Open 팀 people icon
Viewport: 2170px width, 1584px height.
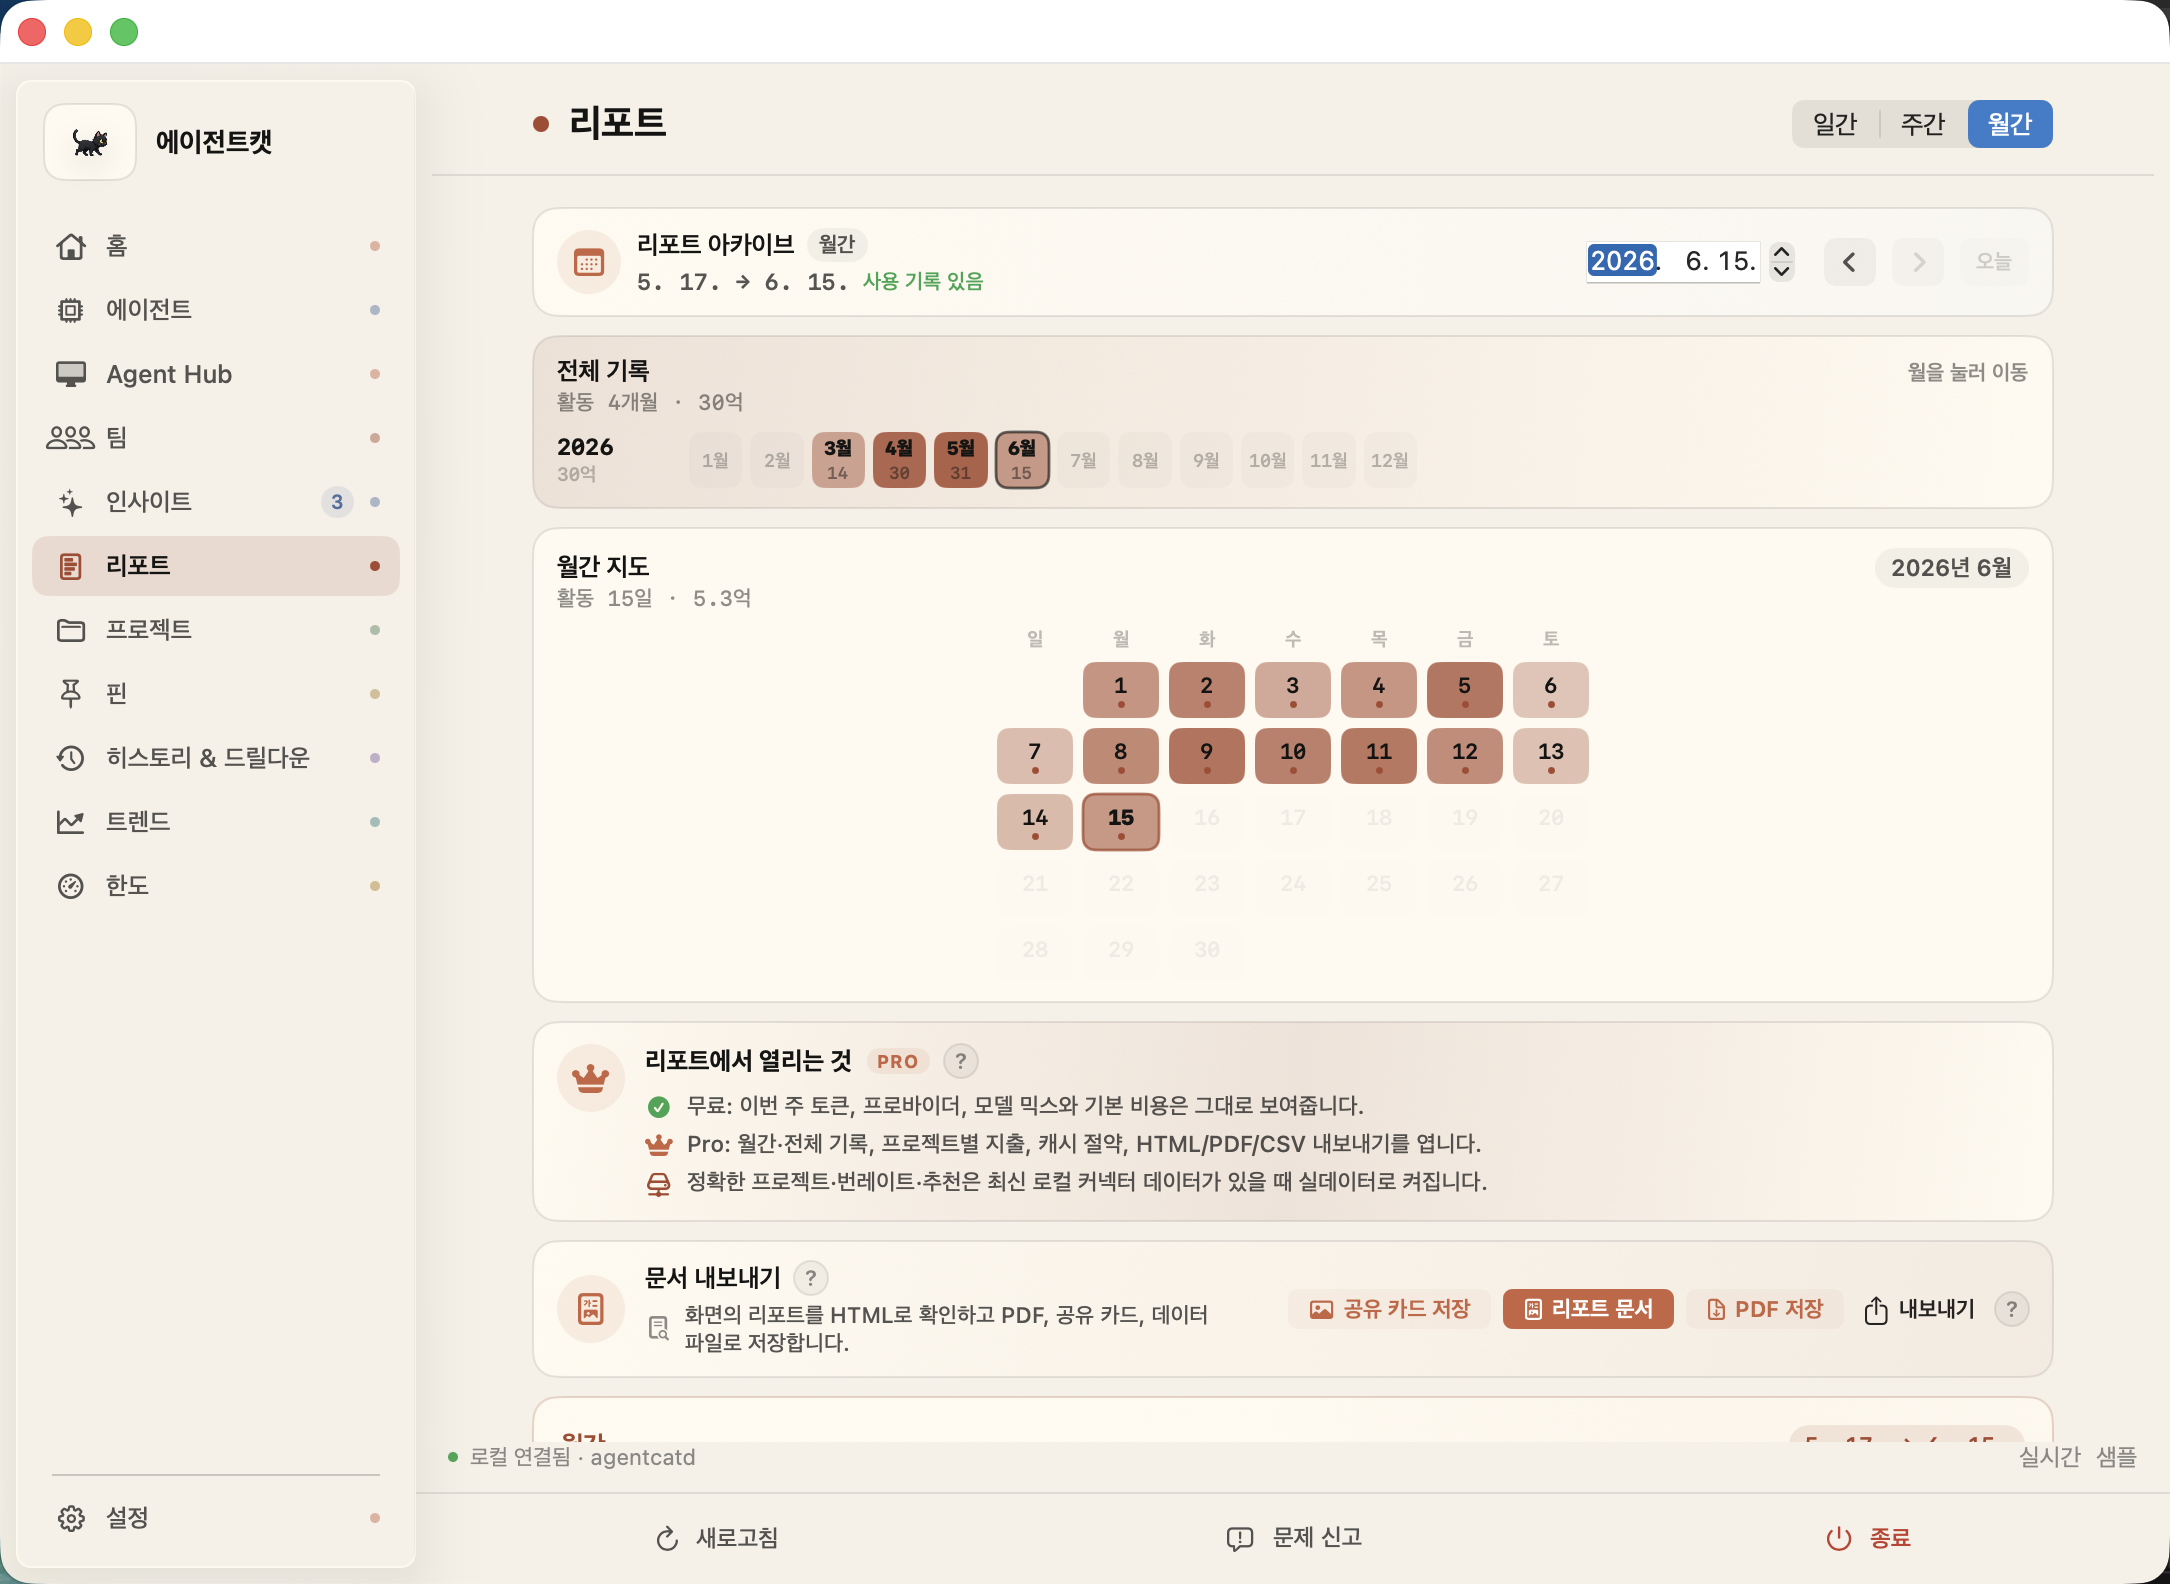[71, 438]
